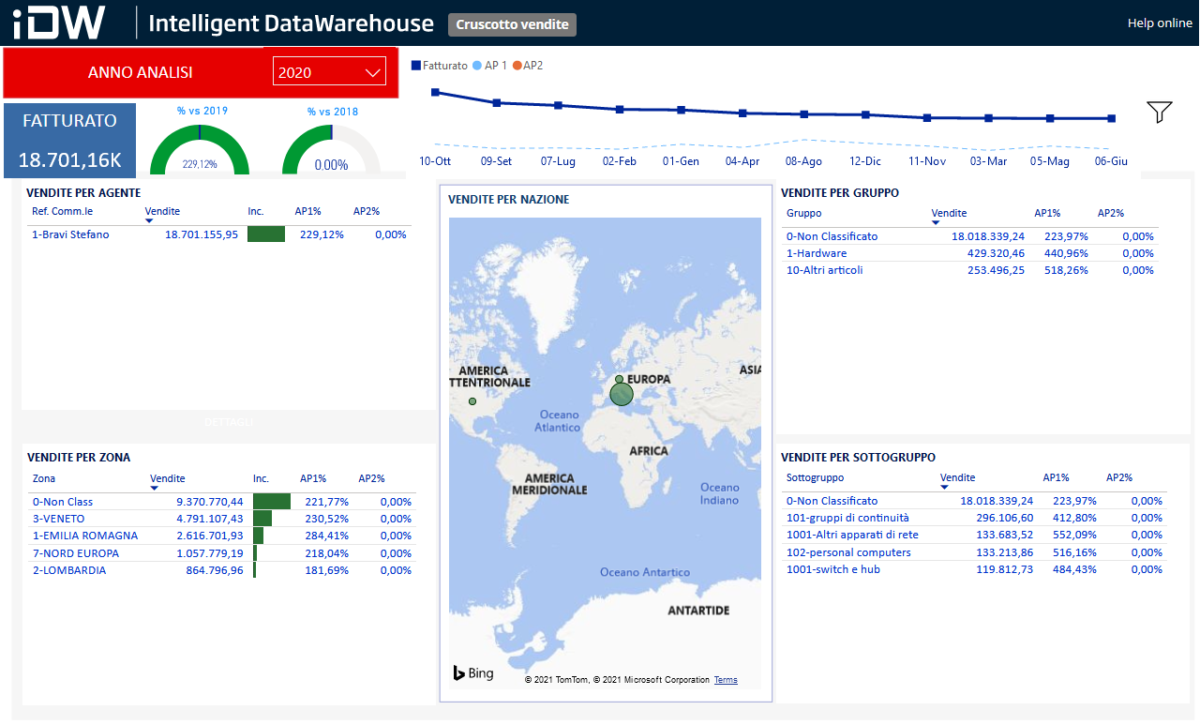
Task: Sort Vendite per Agente by Vendite column
Action: click(163, 211)
